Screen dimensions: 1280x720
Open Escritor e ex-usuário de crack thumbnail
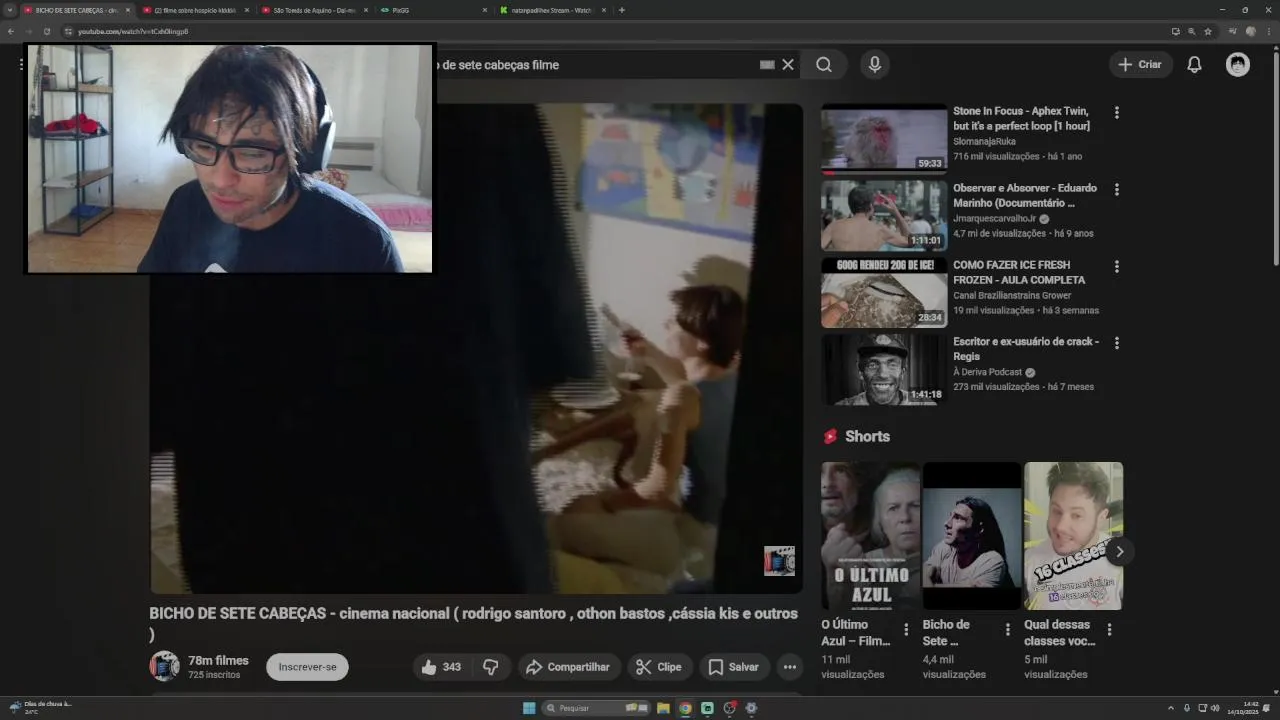pyautogui.click(x=884, y=369)
